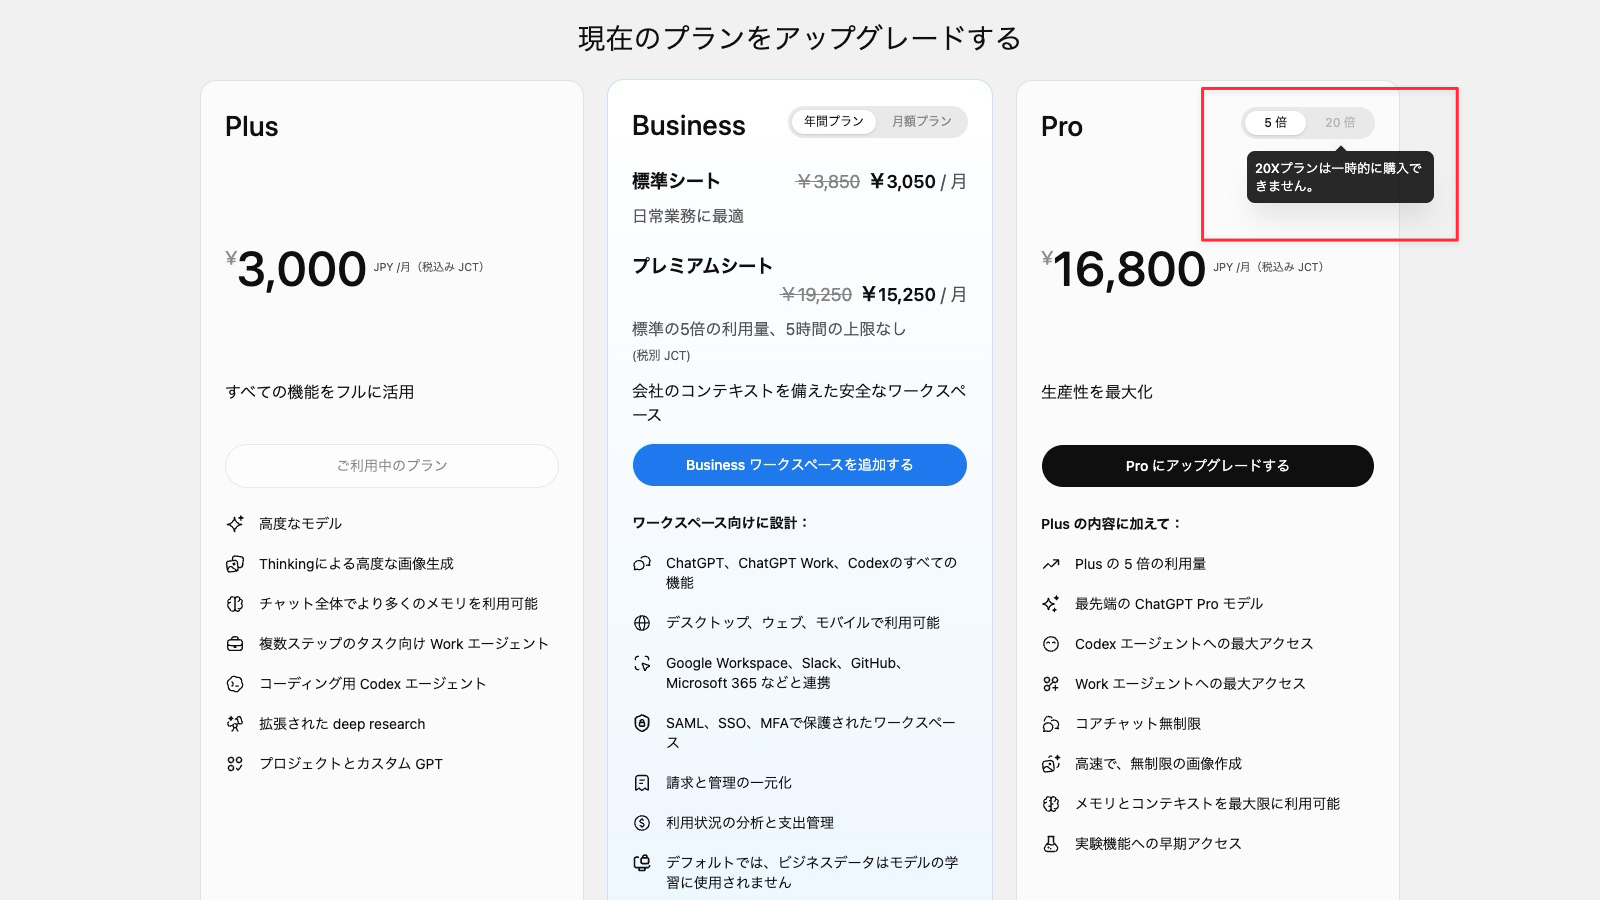Click Business ワークスペースを追加する button
Viewport: 1600px width, 900px height.
800,465
